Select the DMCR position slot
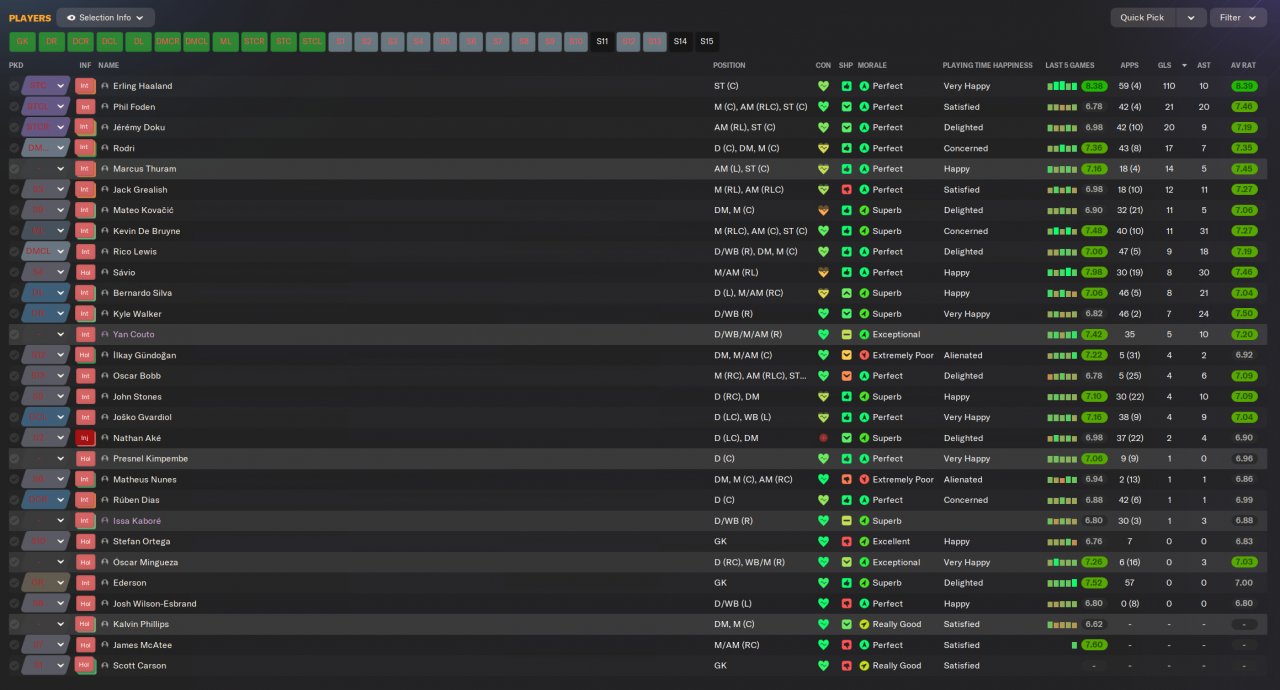This screenshot has height=690, width=1280. pos(167,42)
